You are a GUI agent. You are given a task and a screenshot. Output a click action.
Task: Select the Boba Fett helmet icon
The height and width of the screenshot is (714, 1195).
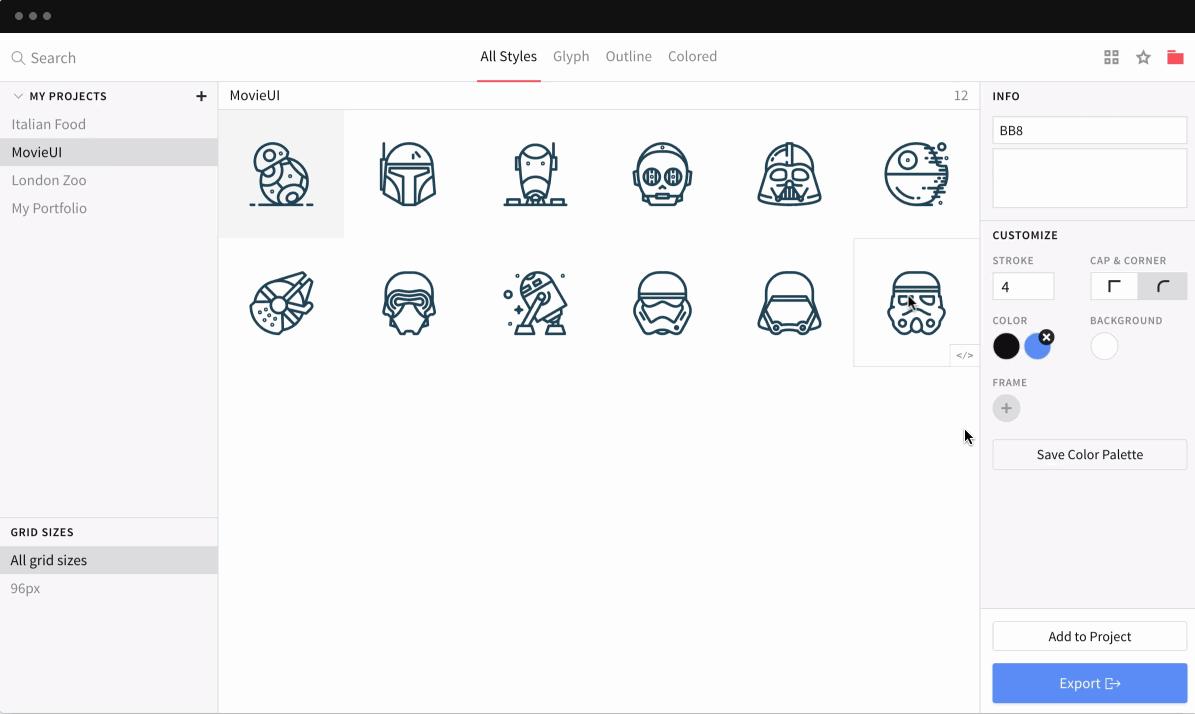coord(408,174)
